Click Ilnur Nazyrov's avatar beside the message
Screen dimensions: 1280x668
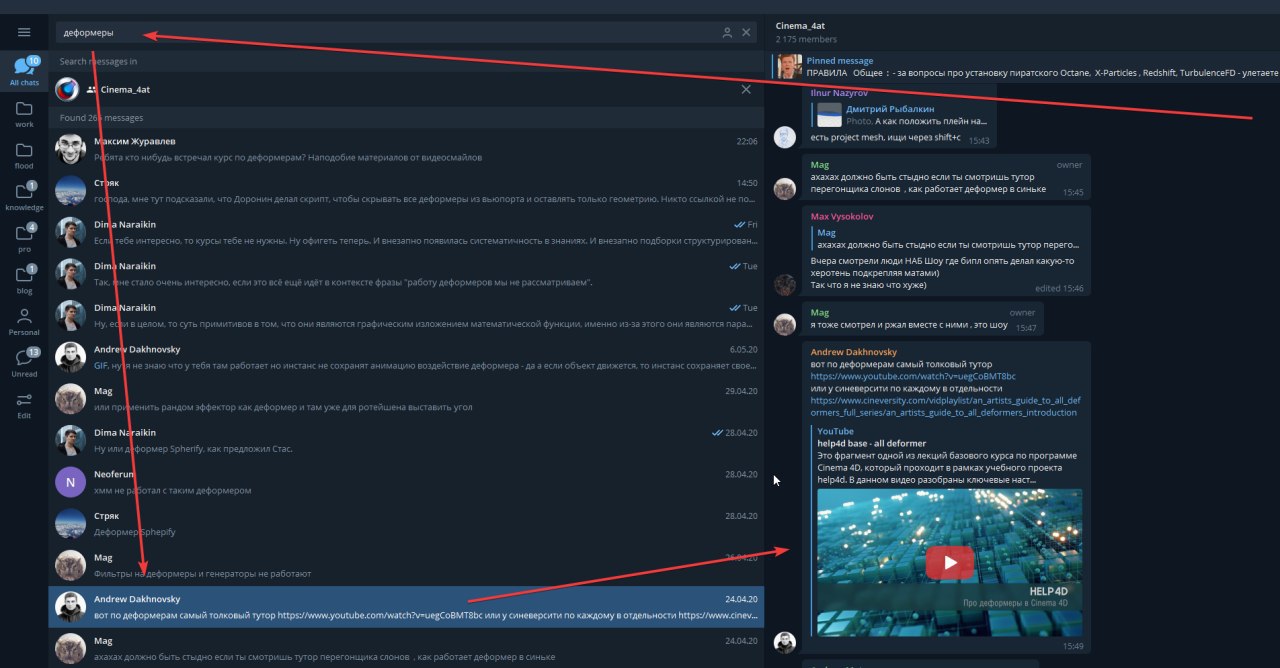785,138
